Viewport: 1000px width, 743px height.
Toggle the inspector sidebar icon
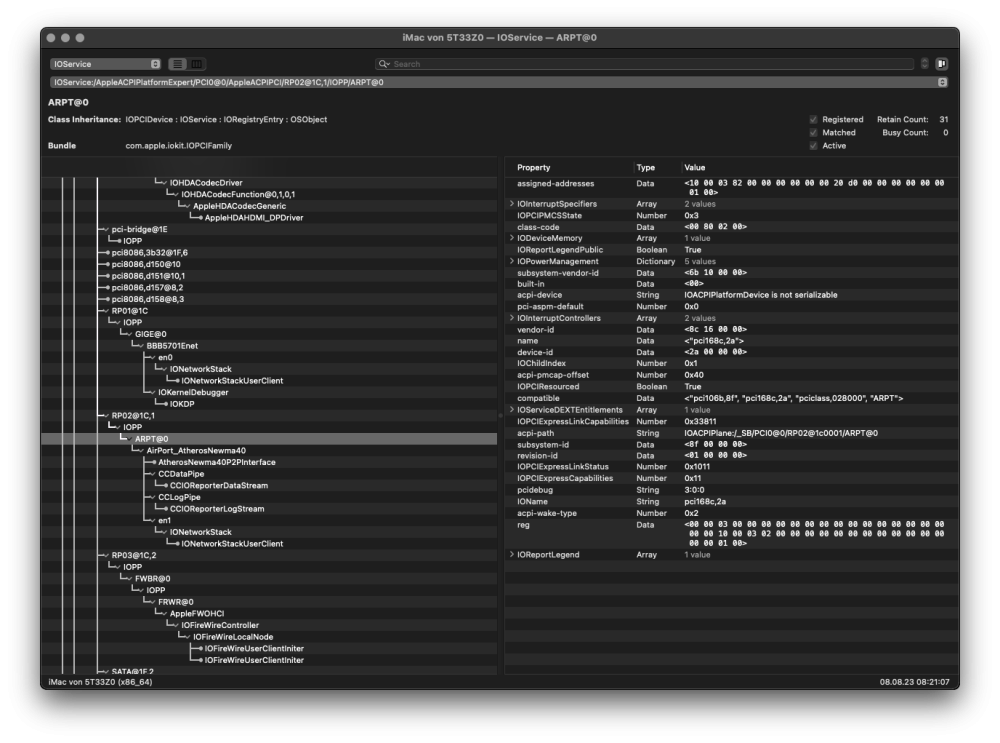point(941,64)
